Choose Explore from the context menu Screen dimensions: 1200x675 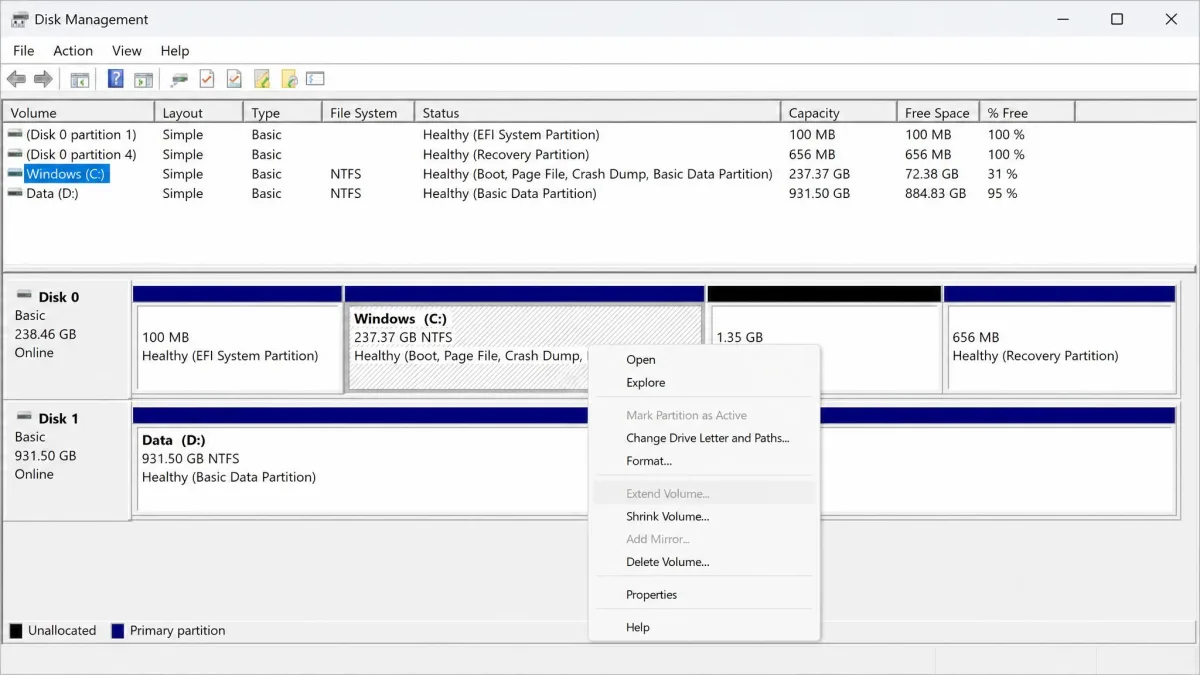704,383
